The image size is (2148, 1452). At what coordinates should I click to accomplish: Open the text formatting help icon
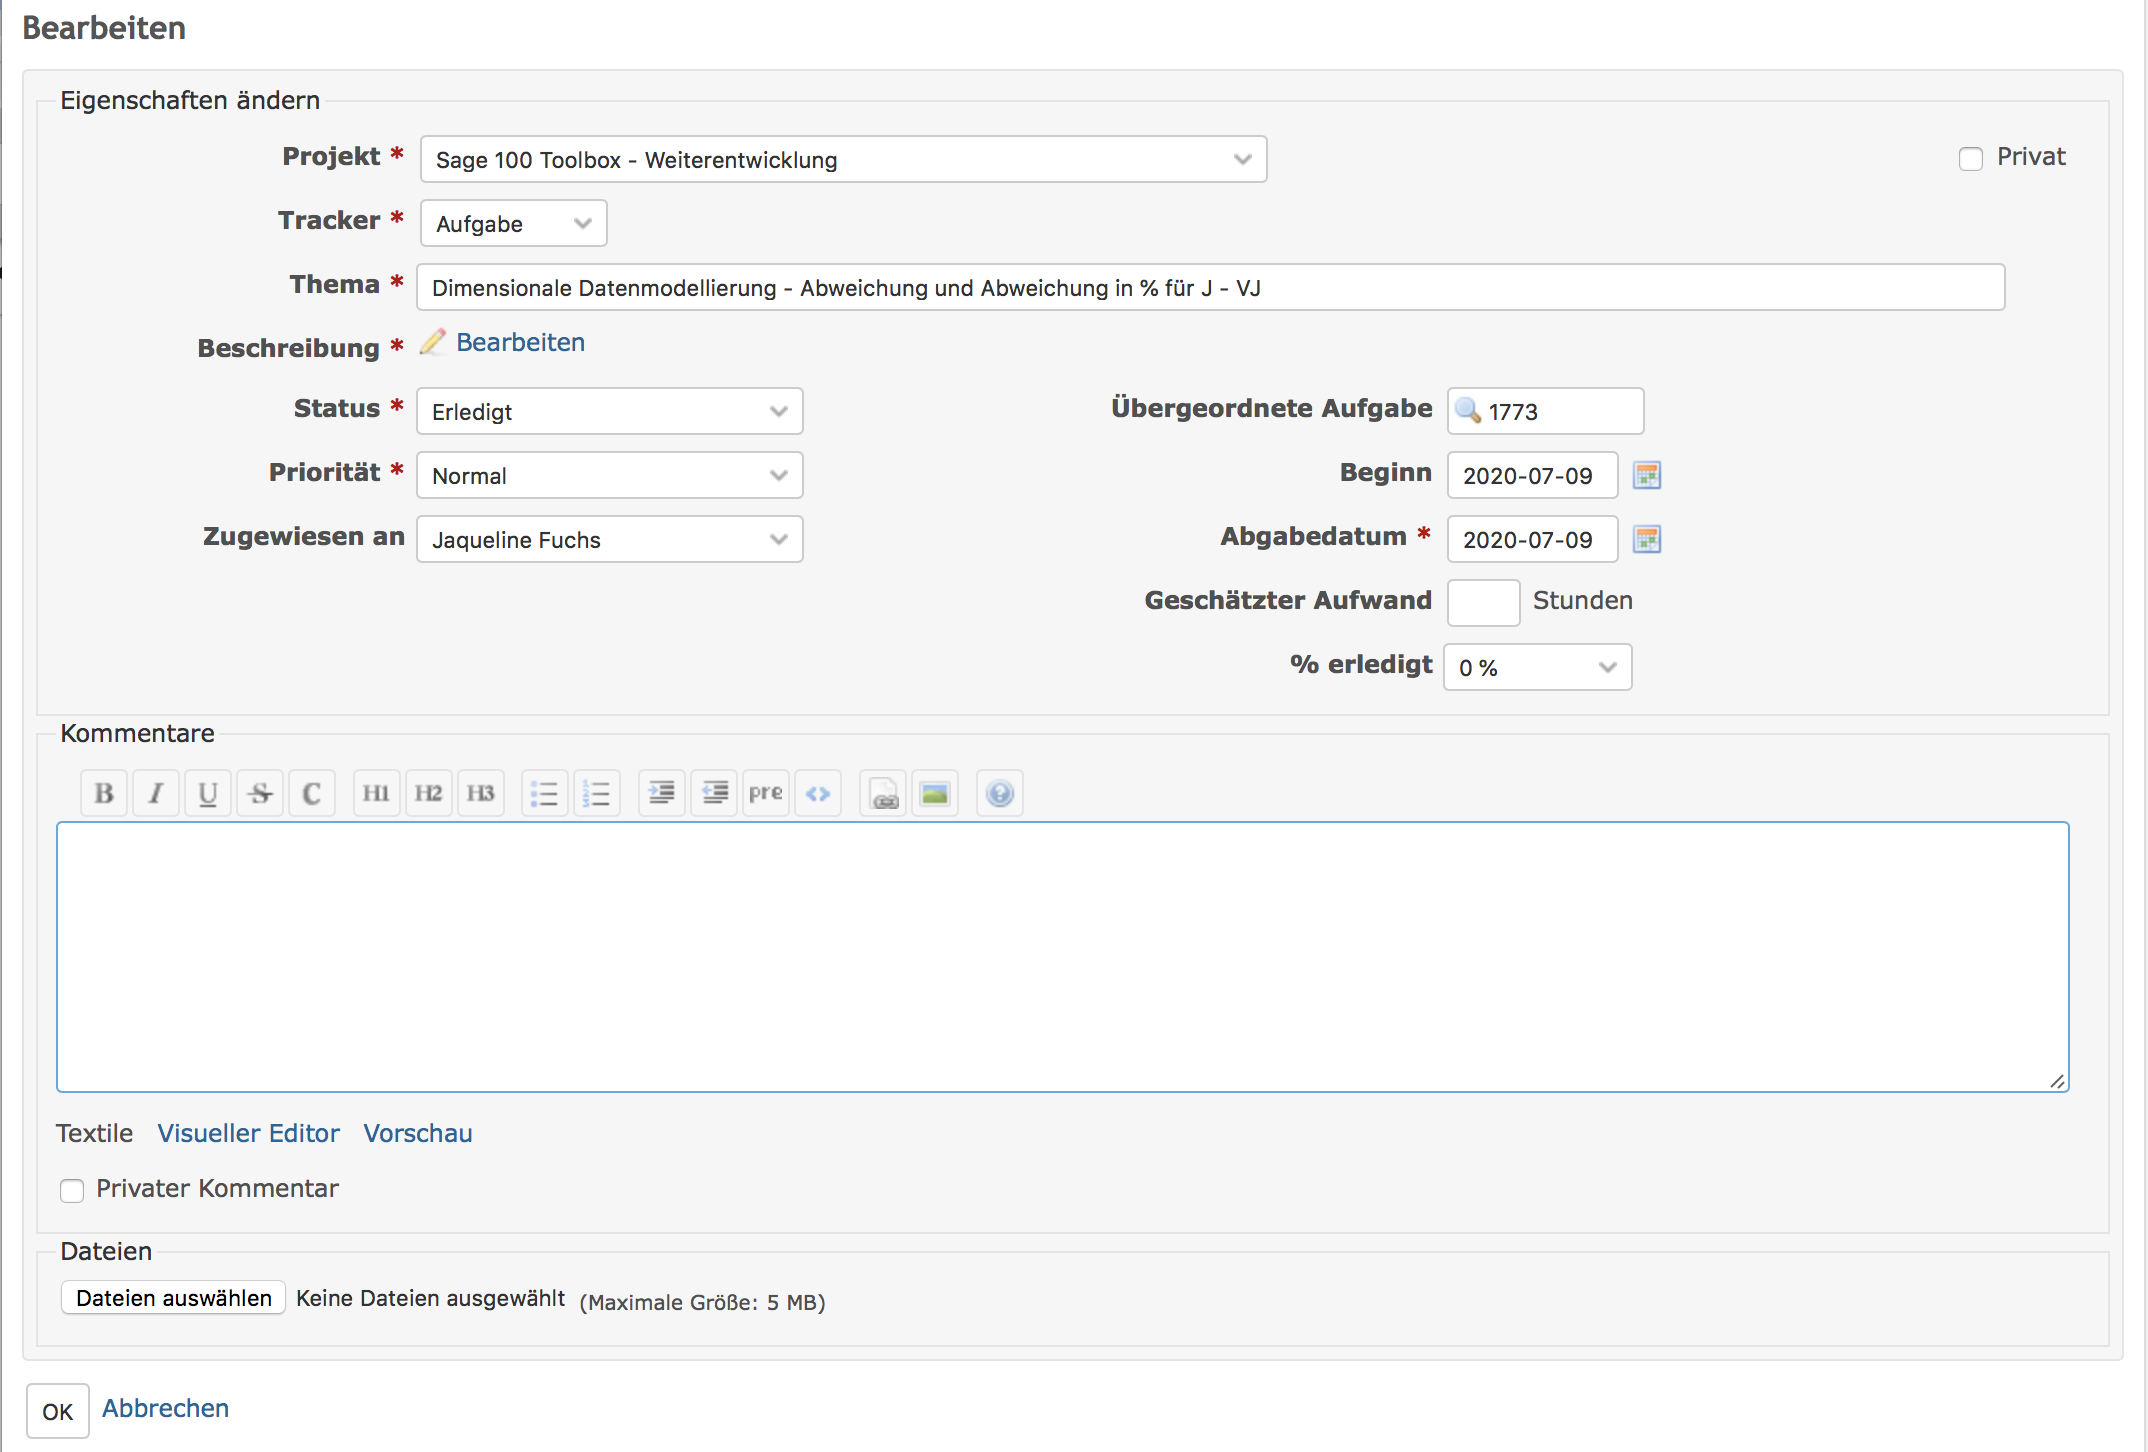pyautogui.click(x=999, y=793)
